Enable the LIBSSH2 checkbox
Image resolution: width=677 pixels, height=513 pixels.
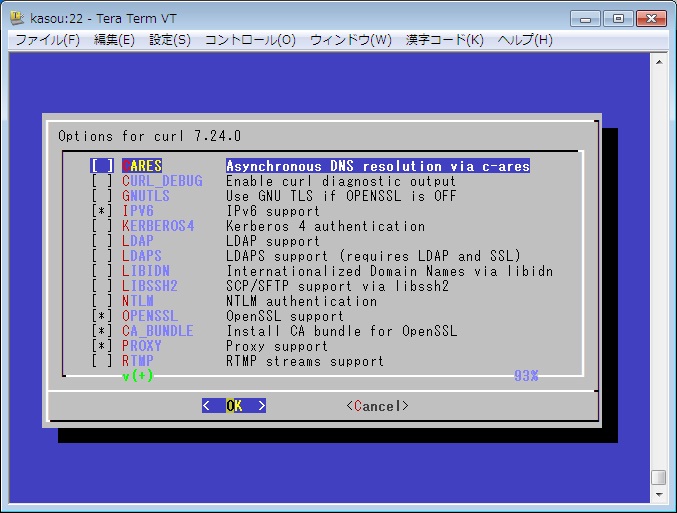(102, 286)
